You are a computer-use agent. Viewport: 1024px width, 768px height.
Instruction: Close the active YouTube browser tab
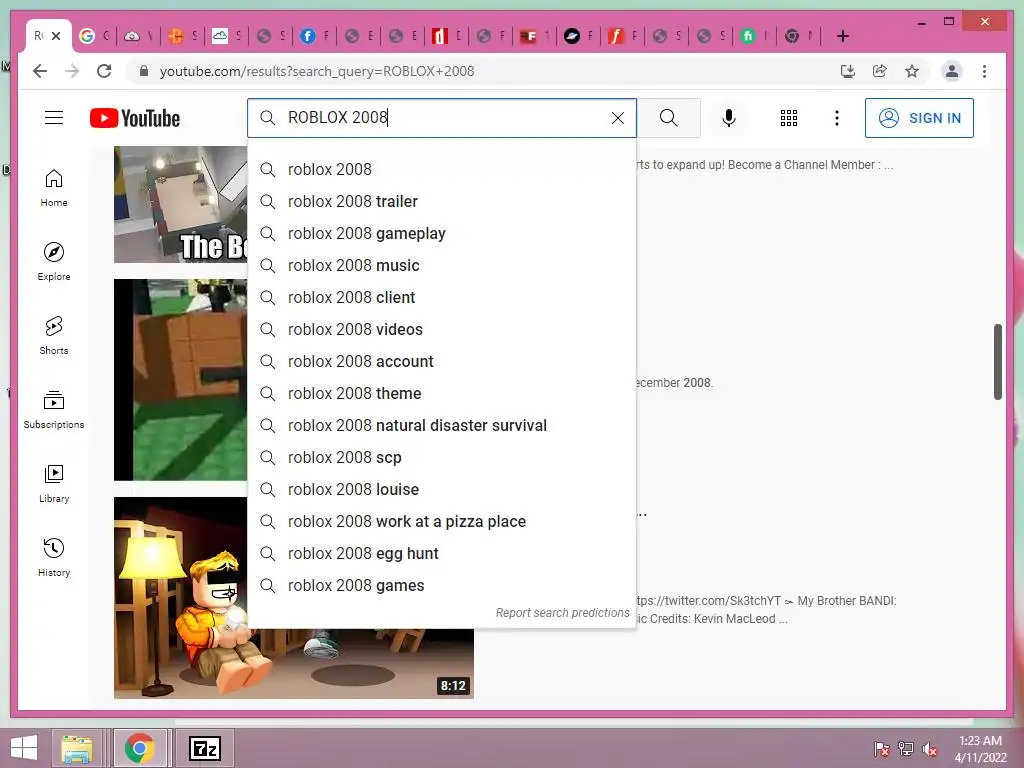(56, 36)
